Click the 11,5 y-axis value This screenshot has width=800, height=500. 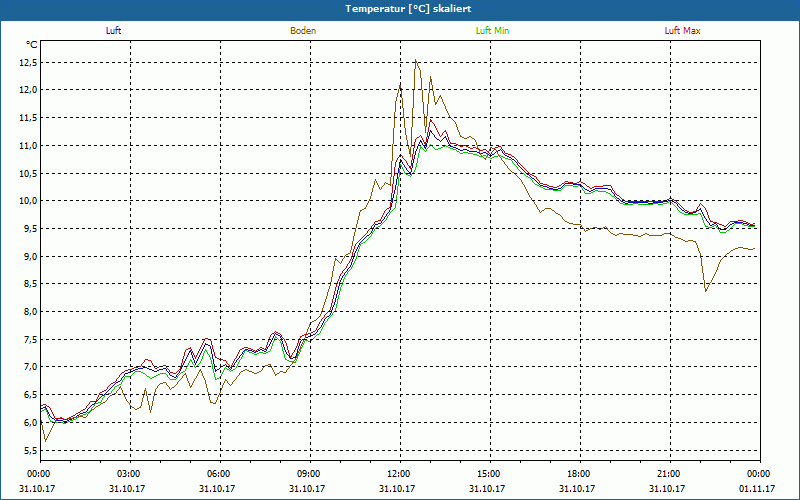(x=28, y=118)
